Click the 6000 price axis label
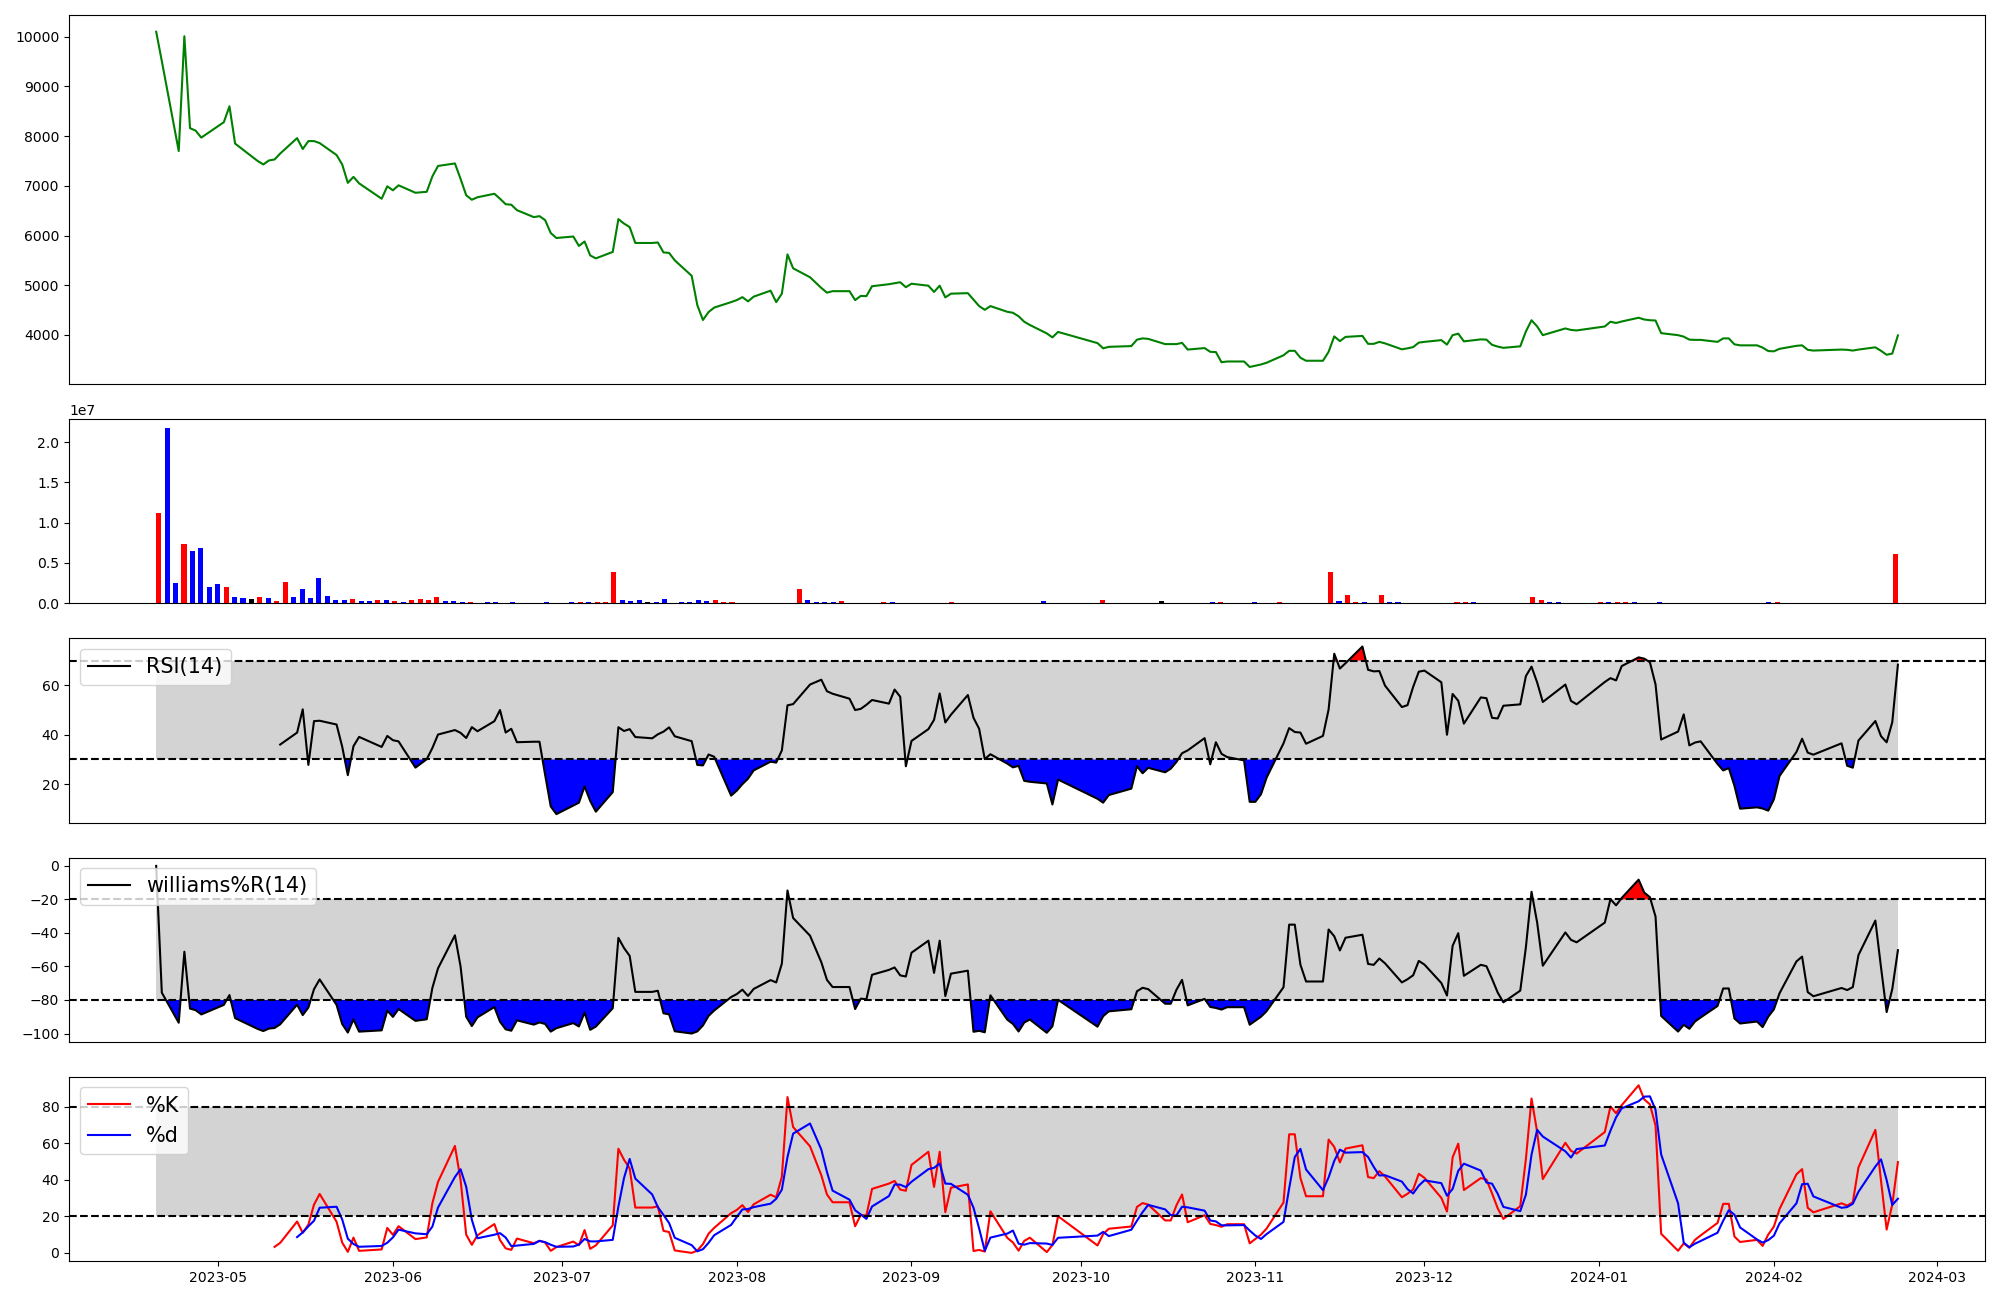 [x=41, y=236]
